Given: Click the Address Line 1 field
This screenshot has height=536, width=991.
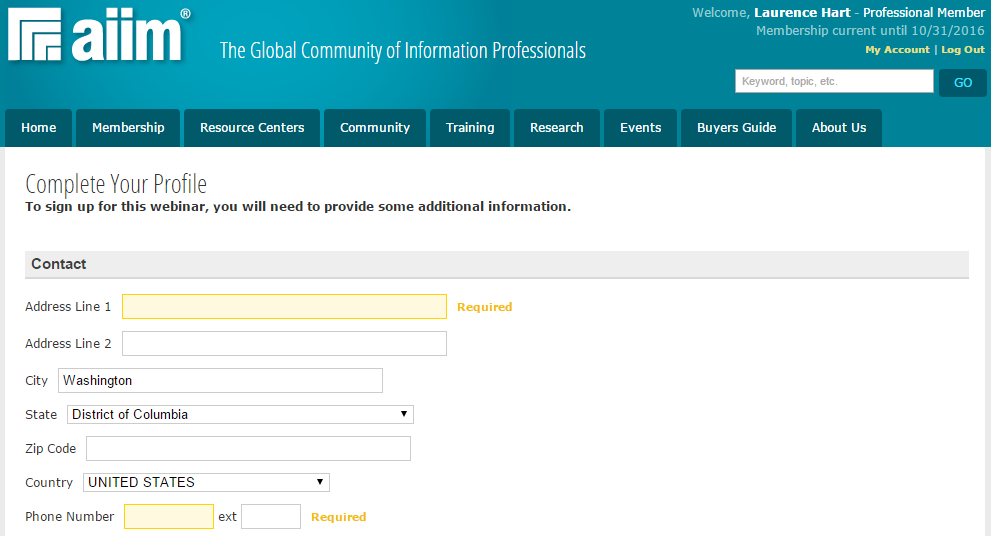Looking at the screenshot, I should 284,307.
